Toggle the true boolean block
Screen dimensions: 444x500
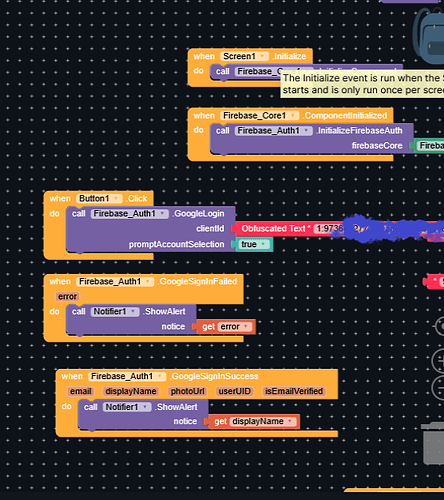(254, 244)
